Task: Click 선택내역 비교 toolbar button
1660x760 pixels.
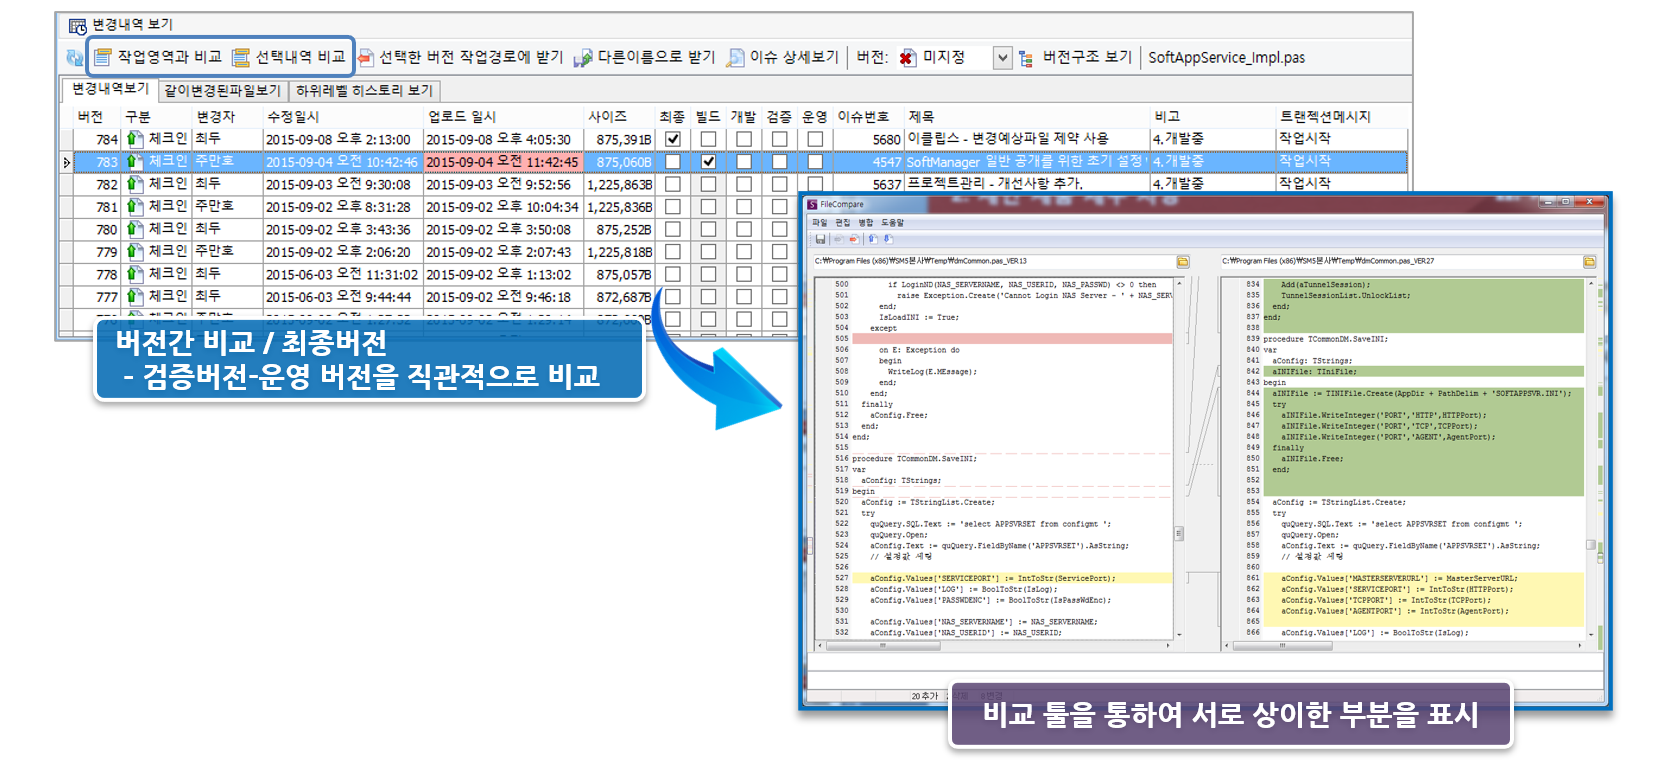Action: pyautogui.click(x=290, y=57)
